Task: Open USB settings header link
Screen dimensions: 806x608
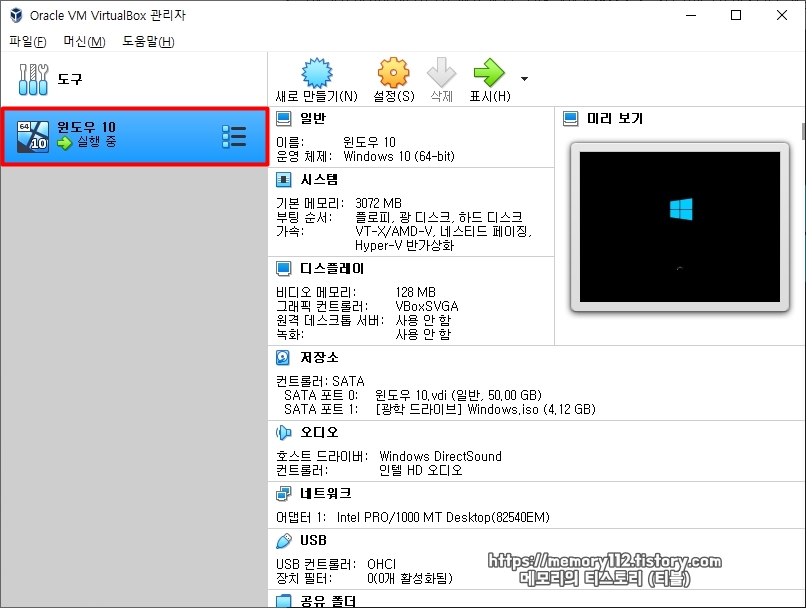Action: [313, 541]
